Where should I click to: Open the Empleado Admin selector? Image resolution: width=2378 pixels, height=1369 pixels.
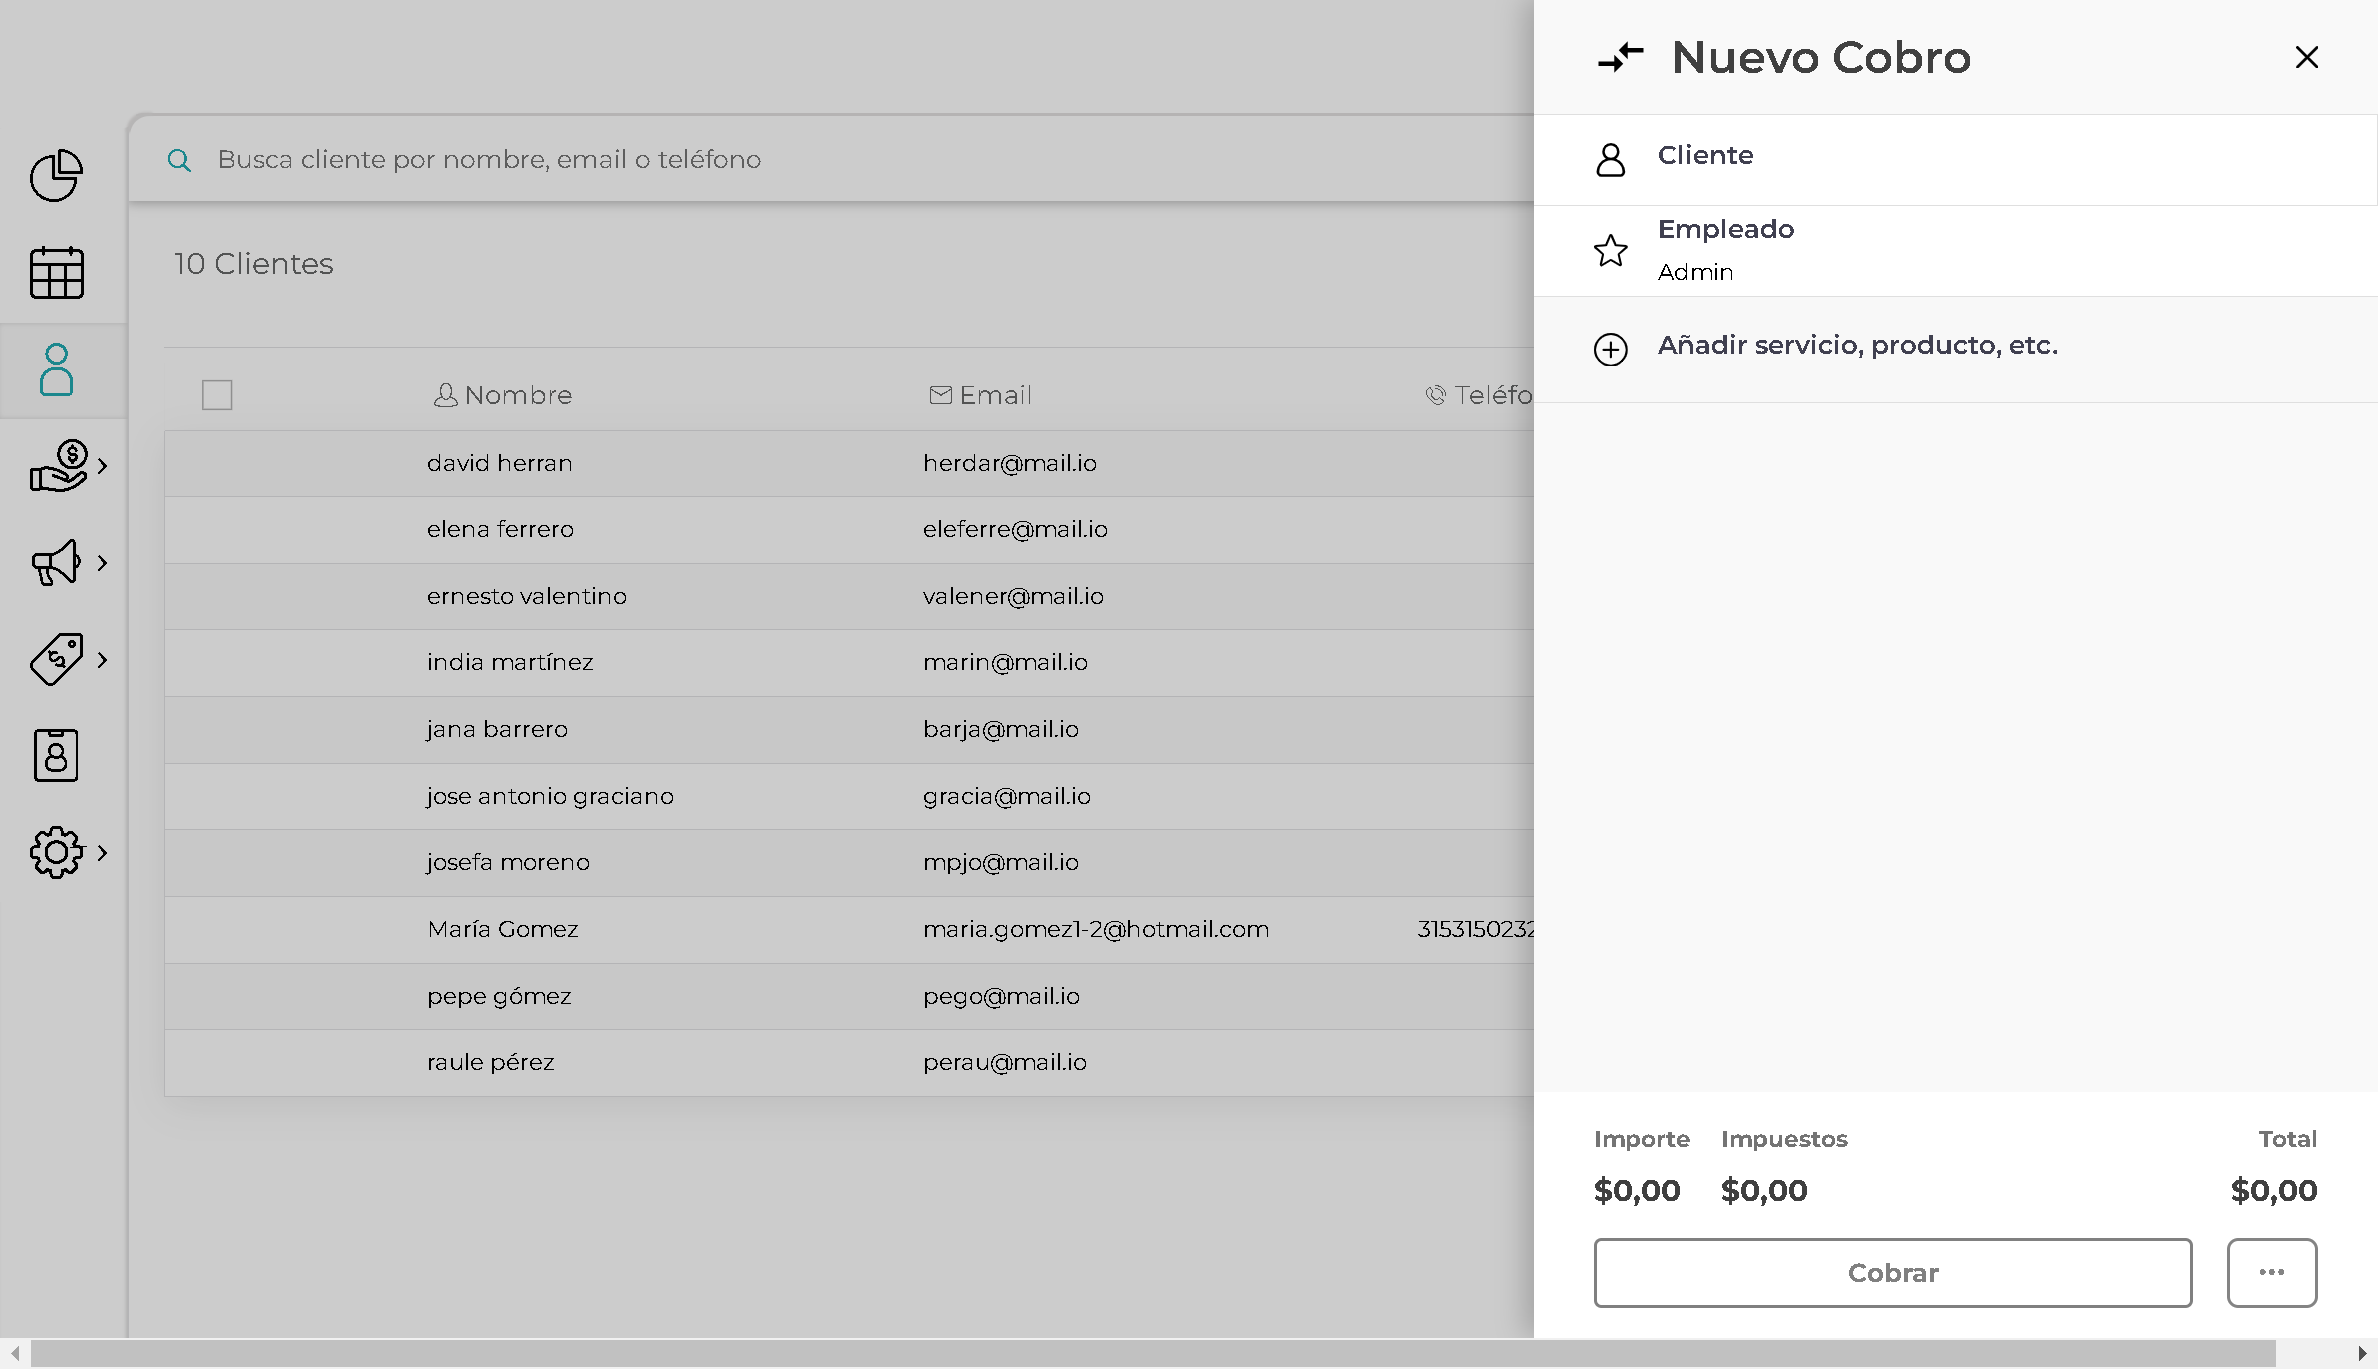1955,250
